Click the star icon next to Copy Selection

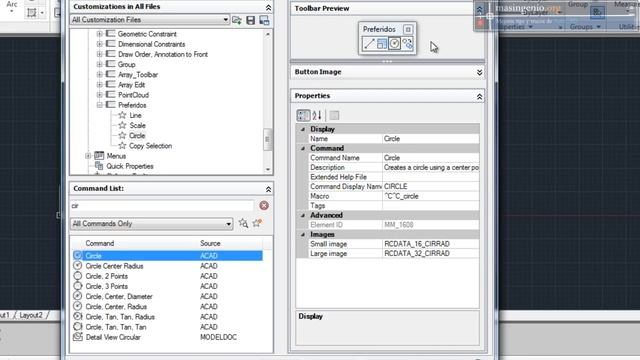tap(122, 146)
